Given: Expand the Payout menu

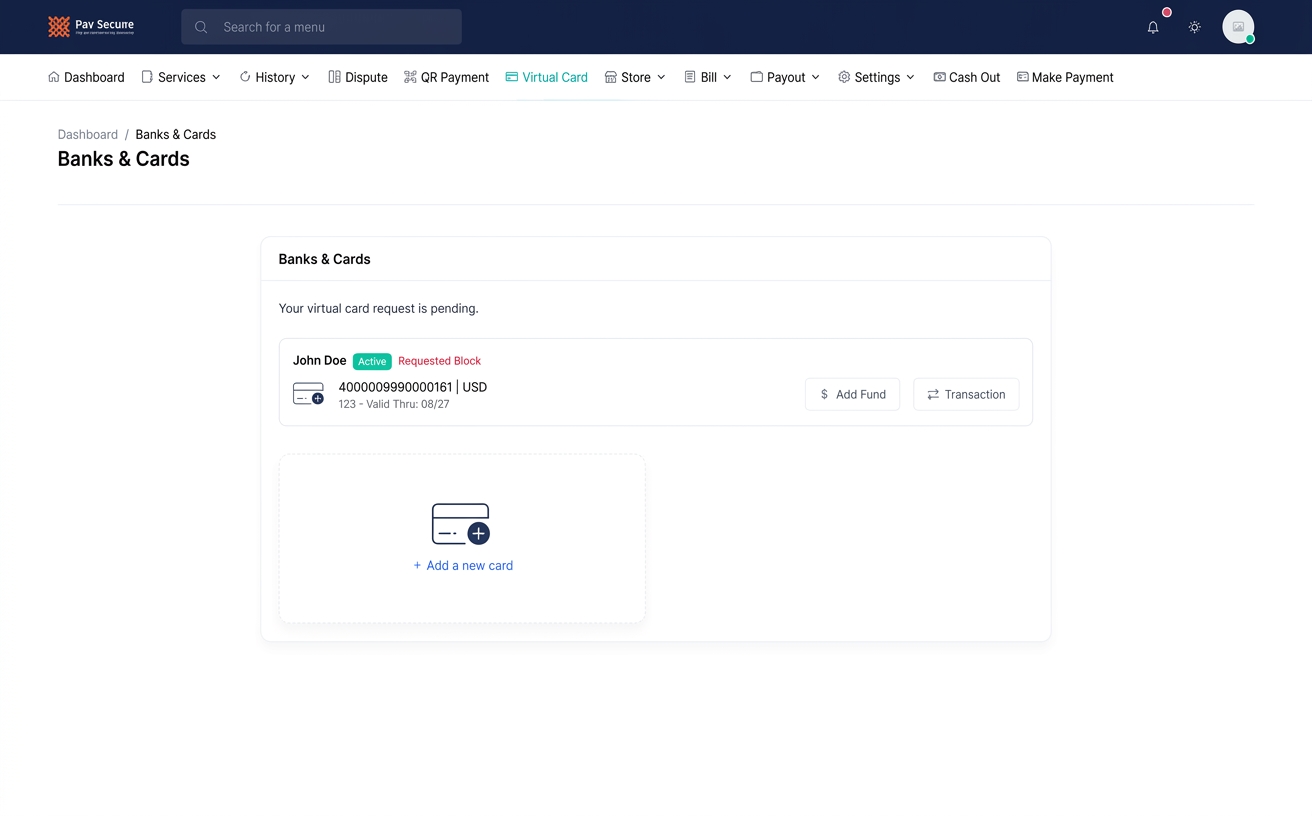Looking at the screenshot, I should (785, 77).
